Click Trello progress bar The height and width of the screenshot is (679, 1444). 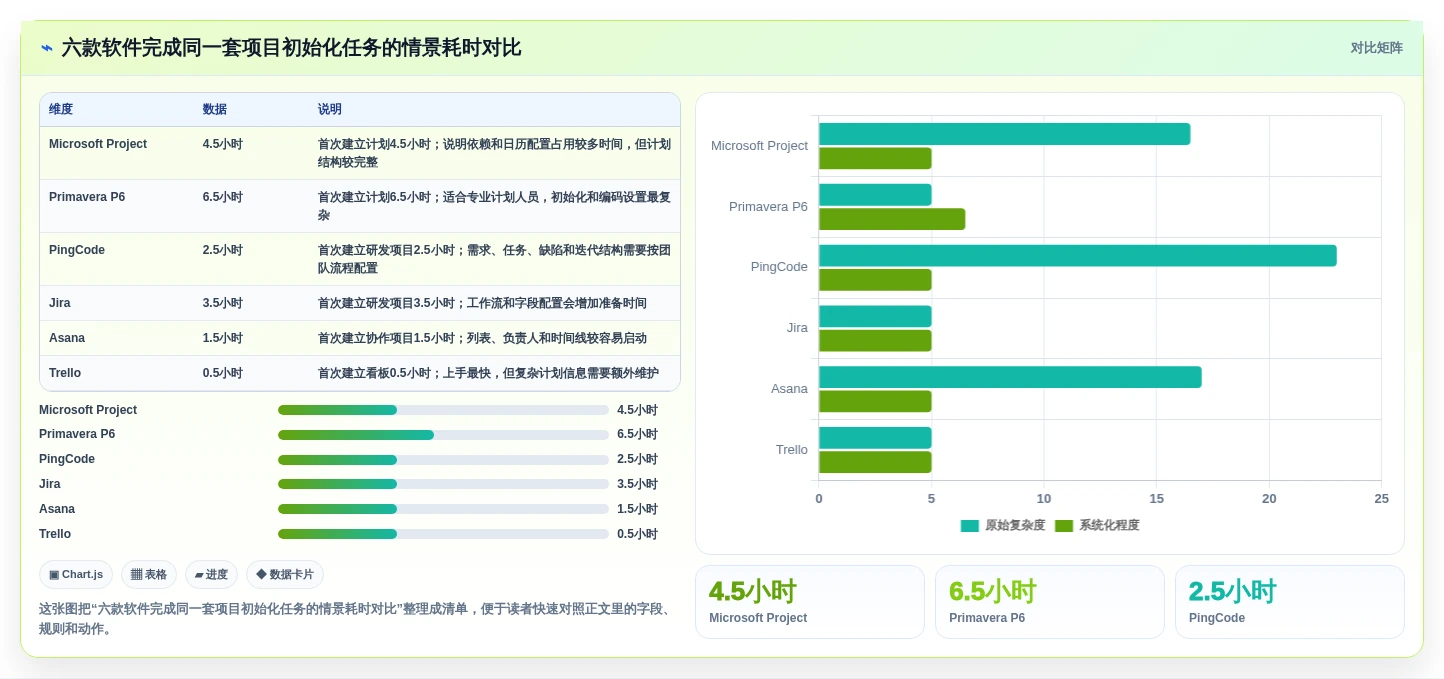pos(443,534)
